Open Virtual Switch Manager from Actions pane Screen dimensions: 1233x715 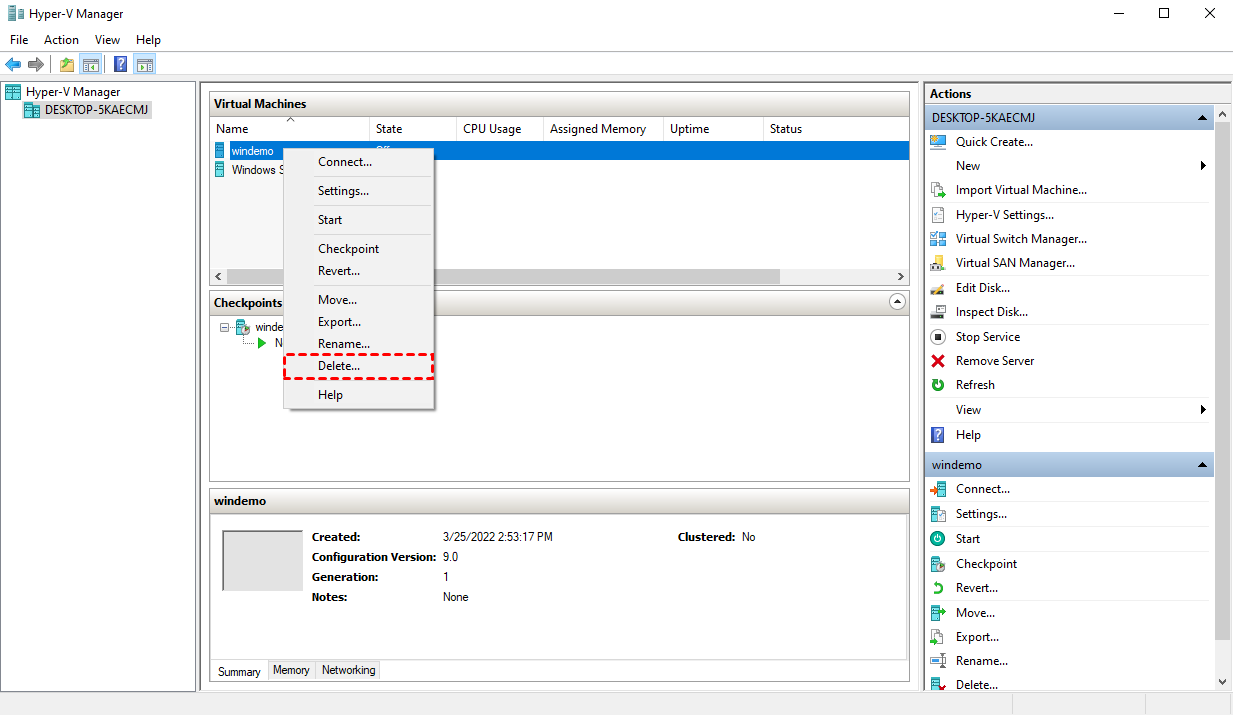(1020, 239)
